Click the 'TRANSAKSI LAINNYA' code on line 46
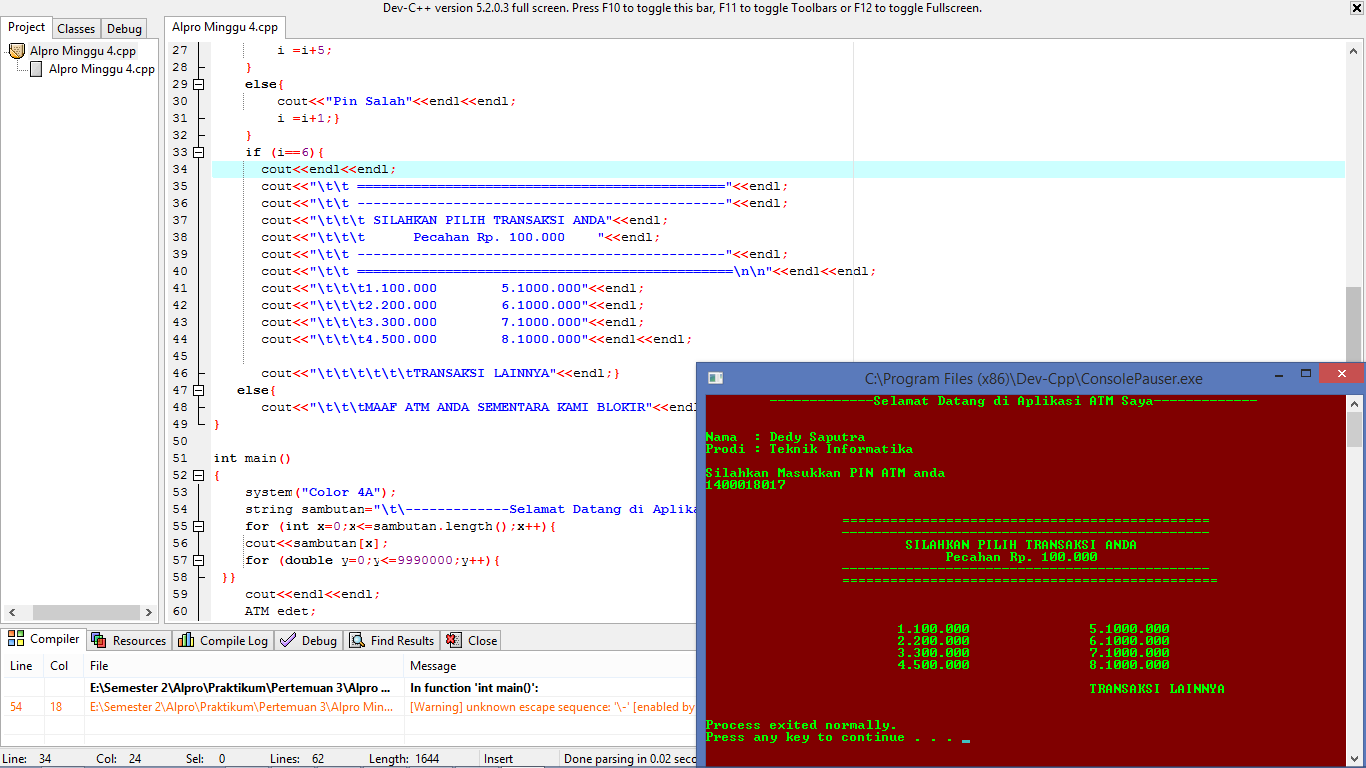 [x=441, y=373]
